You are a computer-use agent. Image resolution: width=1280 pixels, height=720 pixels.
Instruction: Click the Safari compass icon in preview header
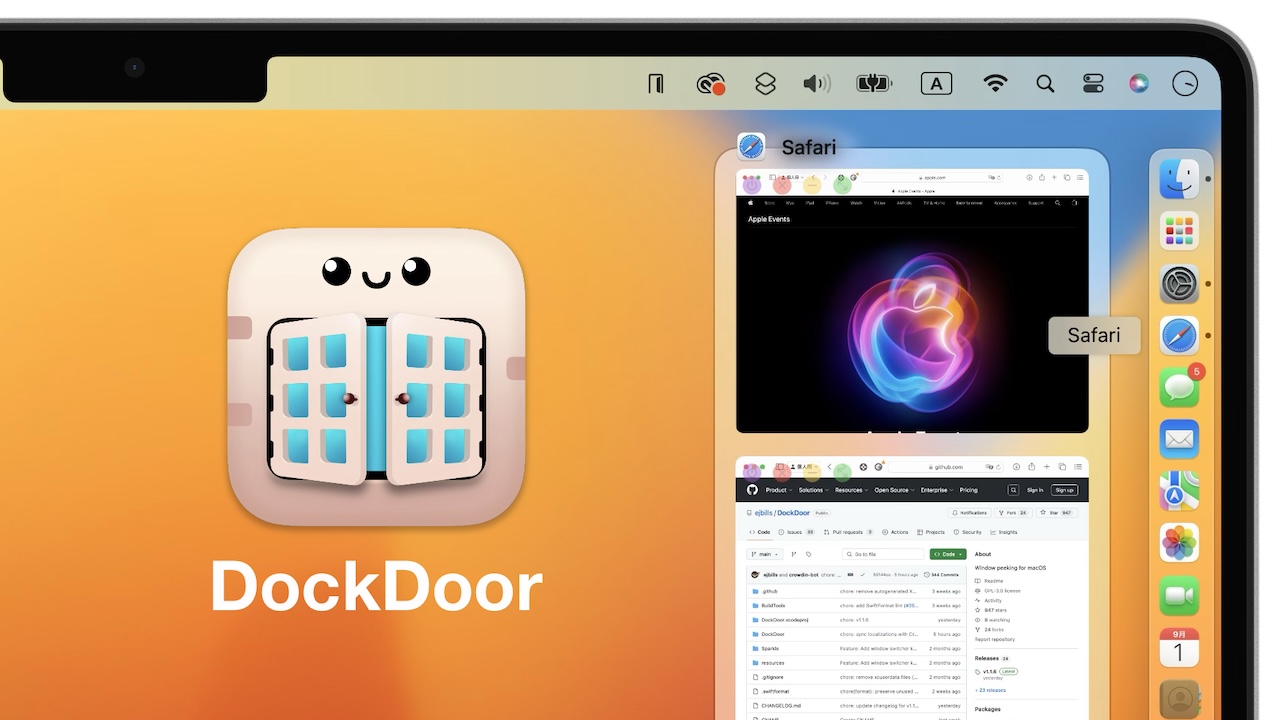(x=751, y=147)
